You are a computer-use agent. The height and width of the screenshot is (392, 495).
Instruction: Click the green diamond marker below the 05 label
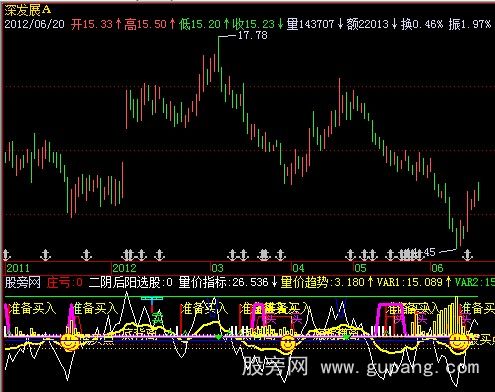click(x=346, y=337)
